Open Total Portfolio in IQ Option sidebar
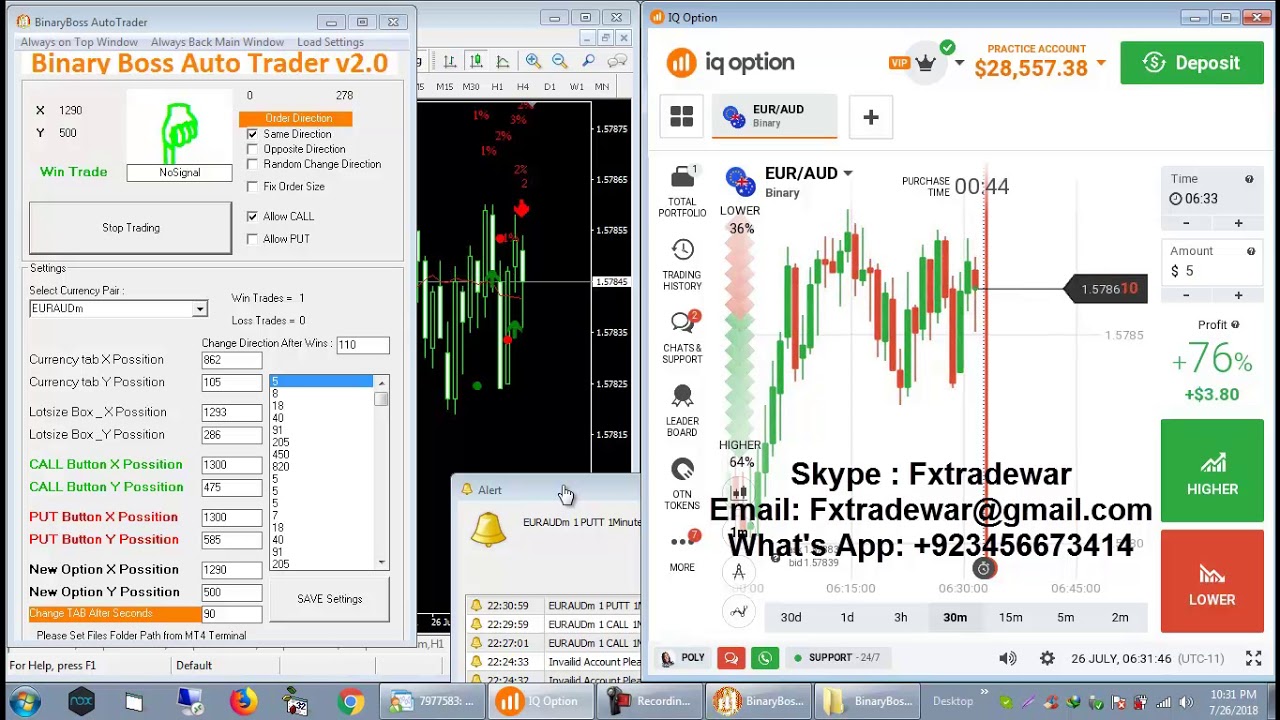The height and width of the screenshot is (720, 1280). click(682, 192)
